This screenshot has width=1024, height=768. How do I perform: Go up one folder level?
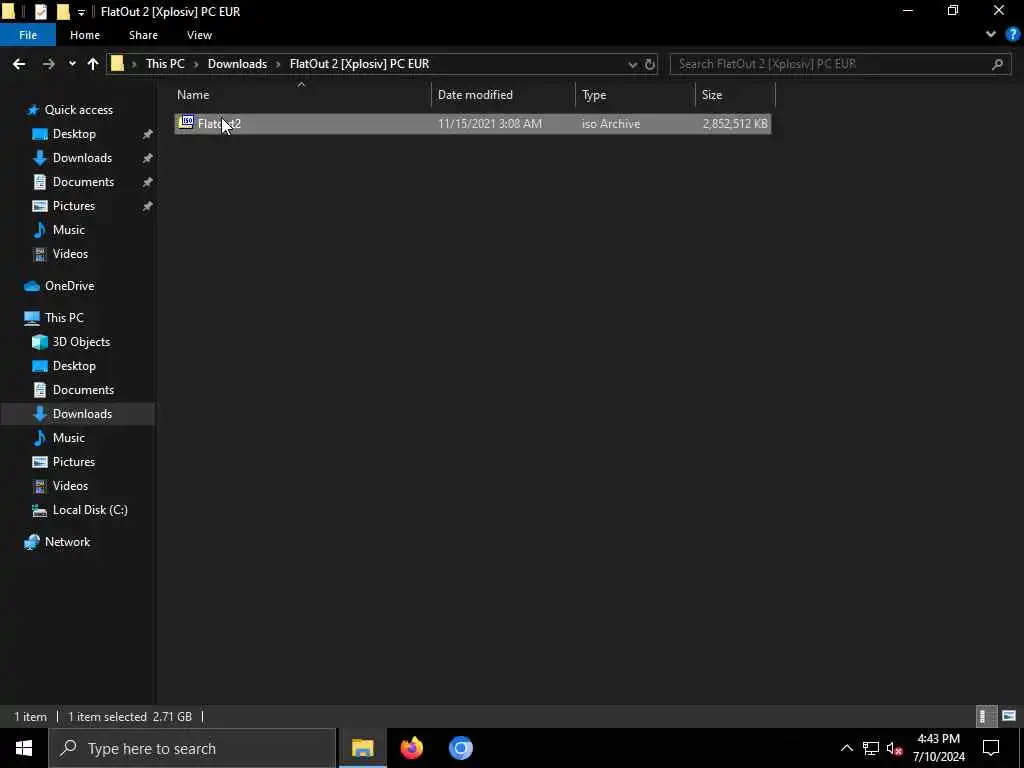tap(93, 64)
